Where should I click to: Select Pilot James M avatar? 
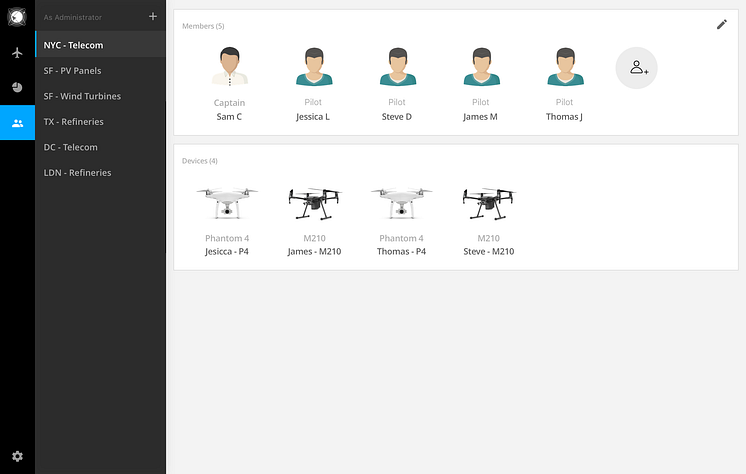click(x=481, y=66)
